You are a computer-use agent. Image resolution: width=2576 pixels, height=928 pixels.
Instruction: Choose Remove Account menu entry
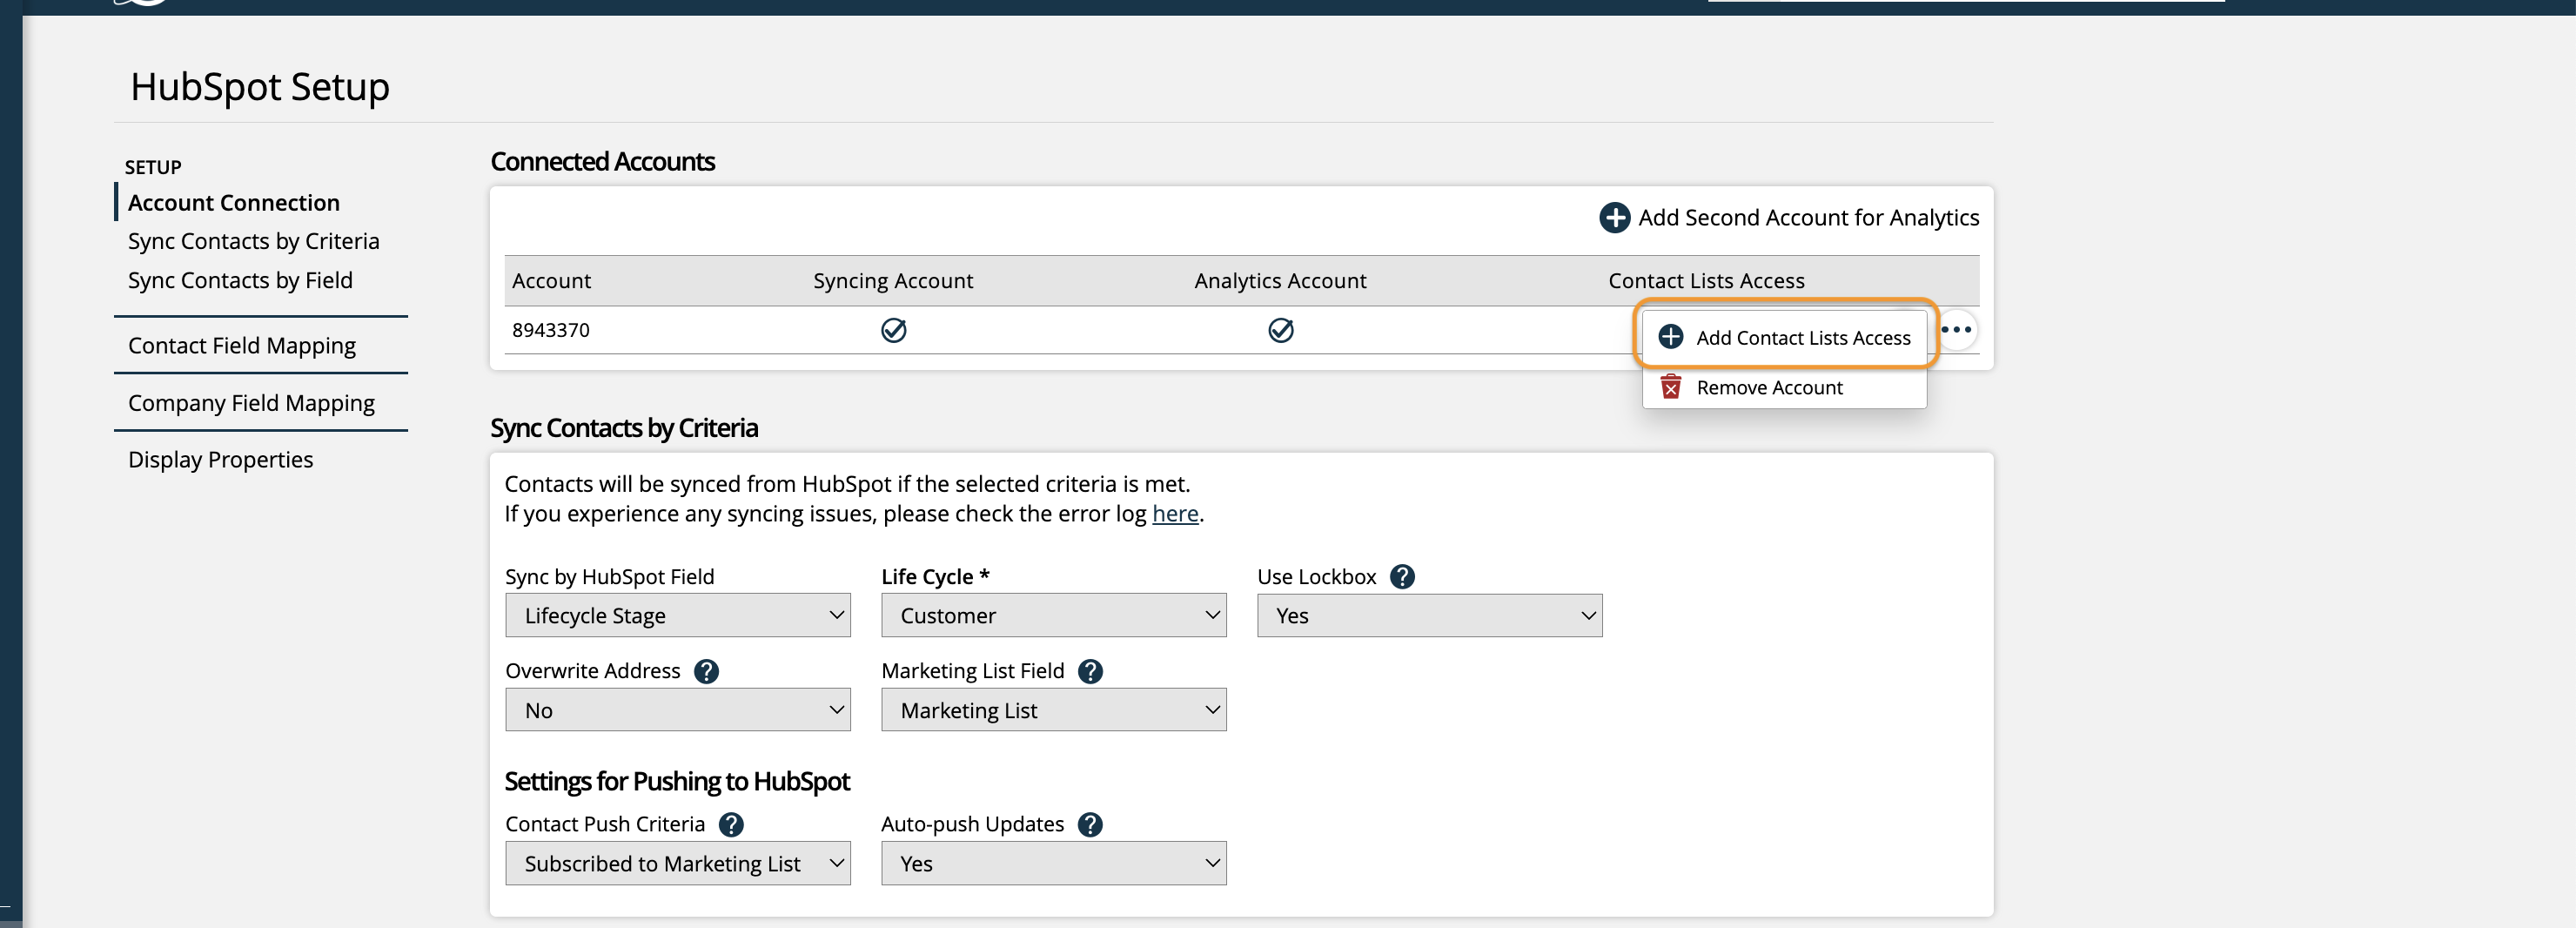pos(1785,387)
